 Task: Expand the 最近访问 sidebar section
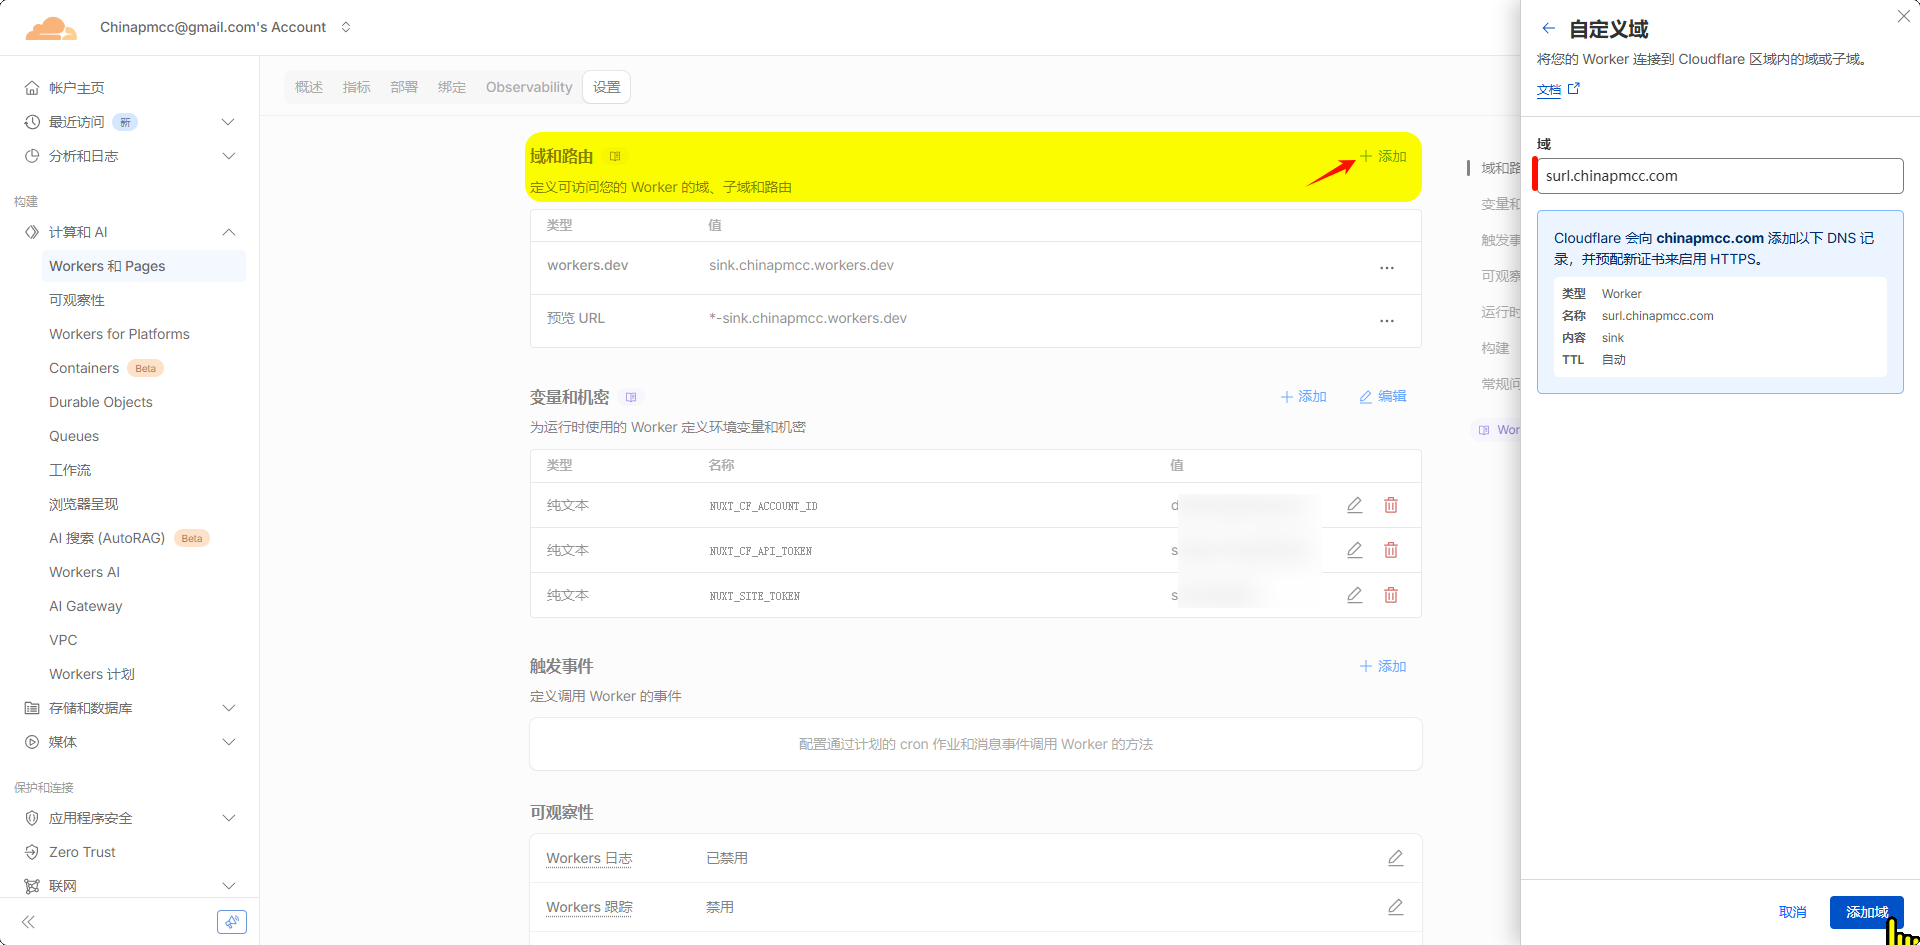click(228, 122)
